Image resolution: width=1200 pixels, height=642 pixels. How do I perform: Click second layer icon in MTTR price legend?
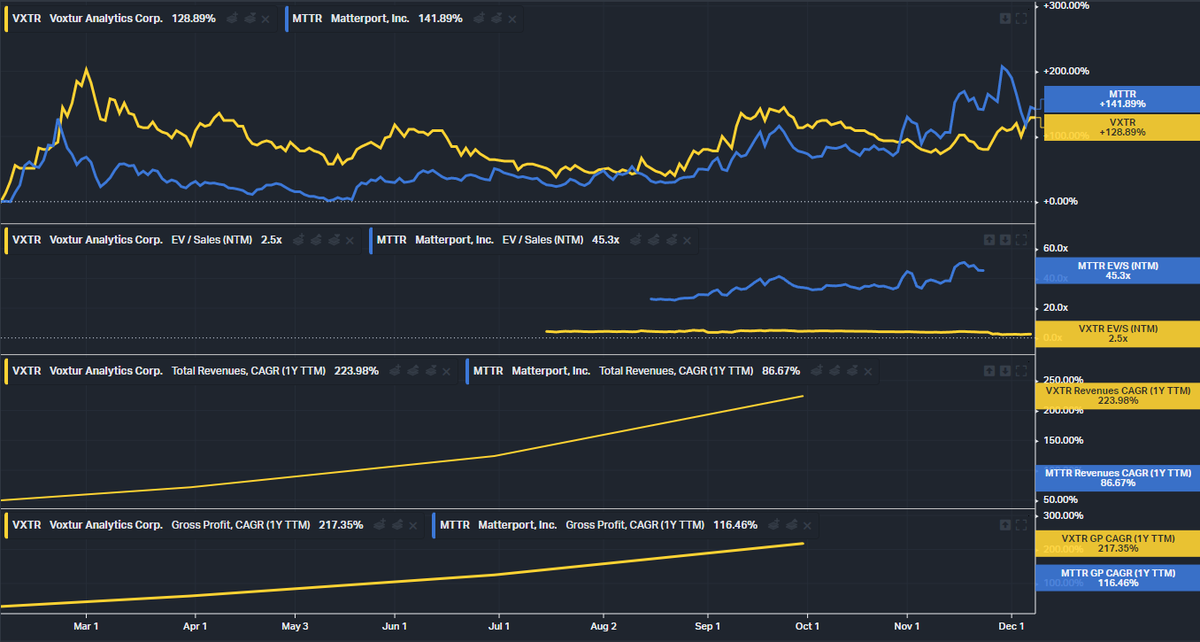tap(496, 19)
